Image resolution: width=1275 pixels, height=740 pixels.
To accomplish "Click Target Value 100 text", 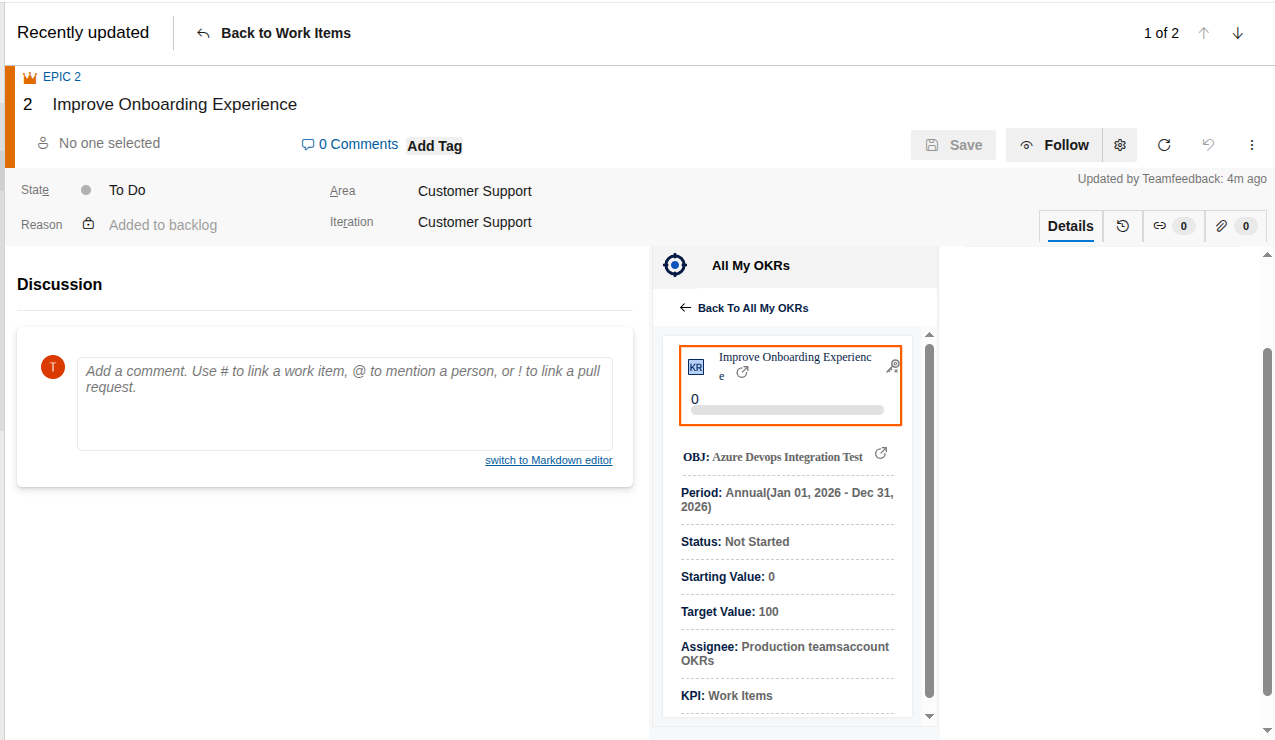I will 730,612.
